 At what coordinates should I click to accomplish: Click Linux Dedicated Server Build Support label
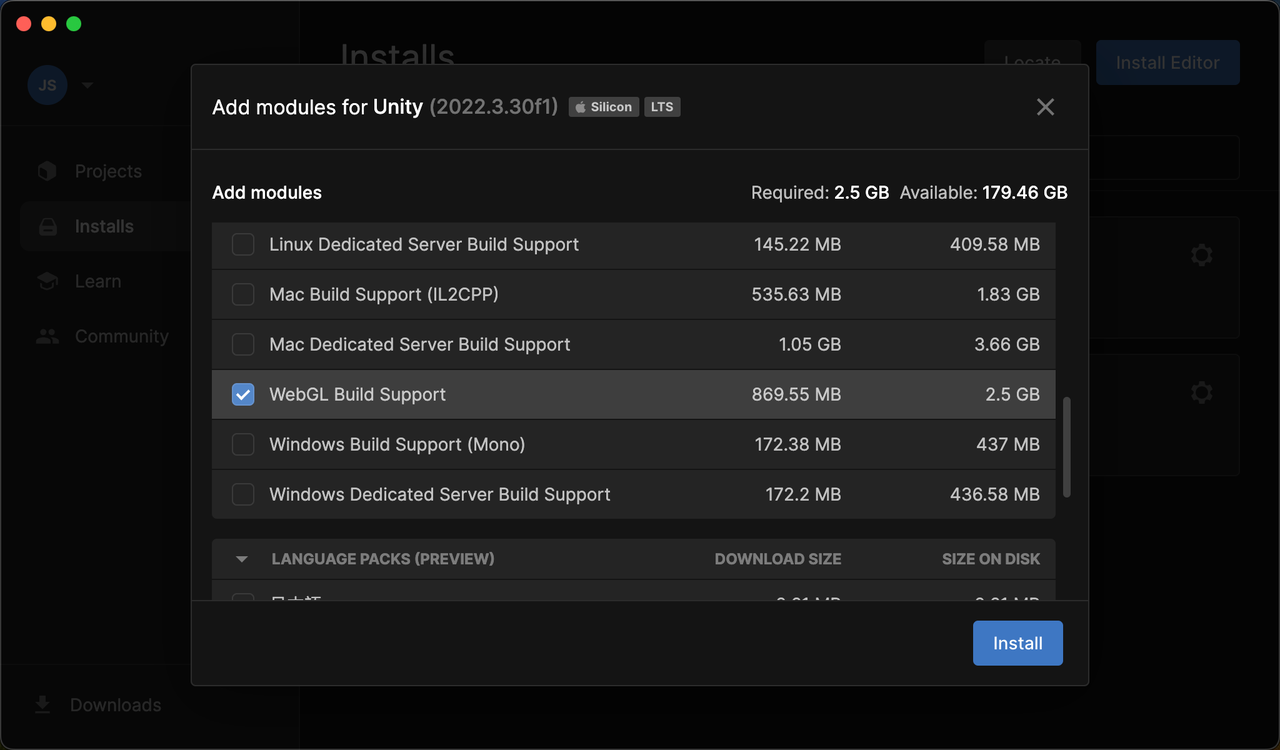(424, 244)
